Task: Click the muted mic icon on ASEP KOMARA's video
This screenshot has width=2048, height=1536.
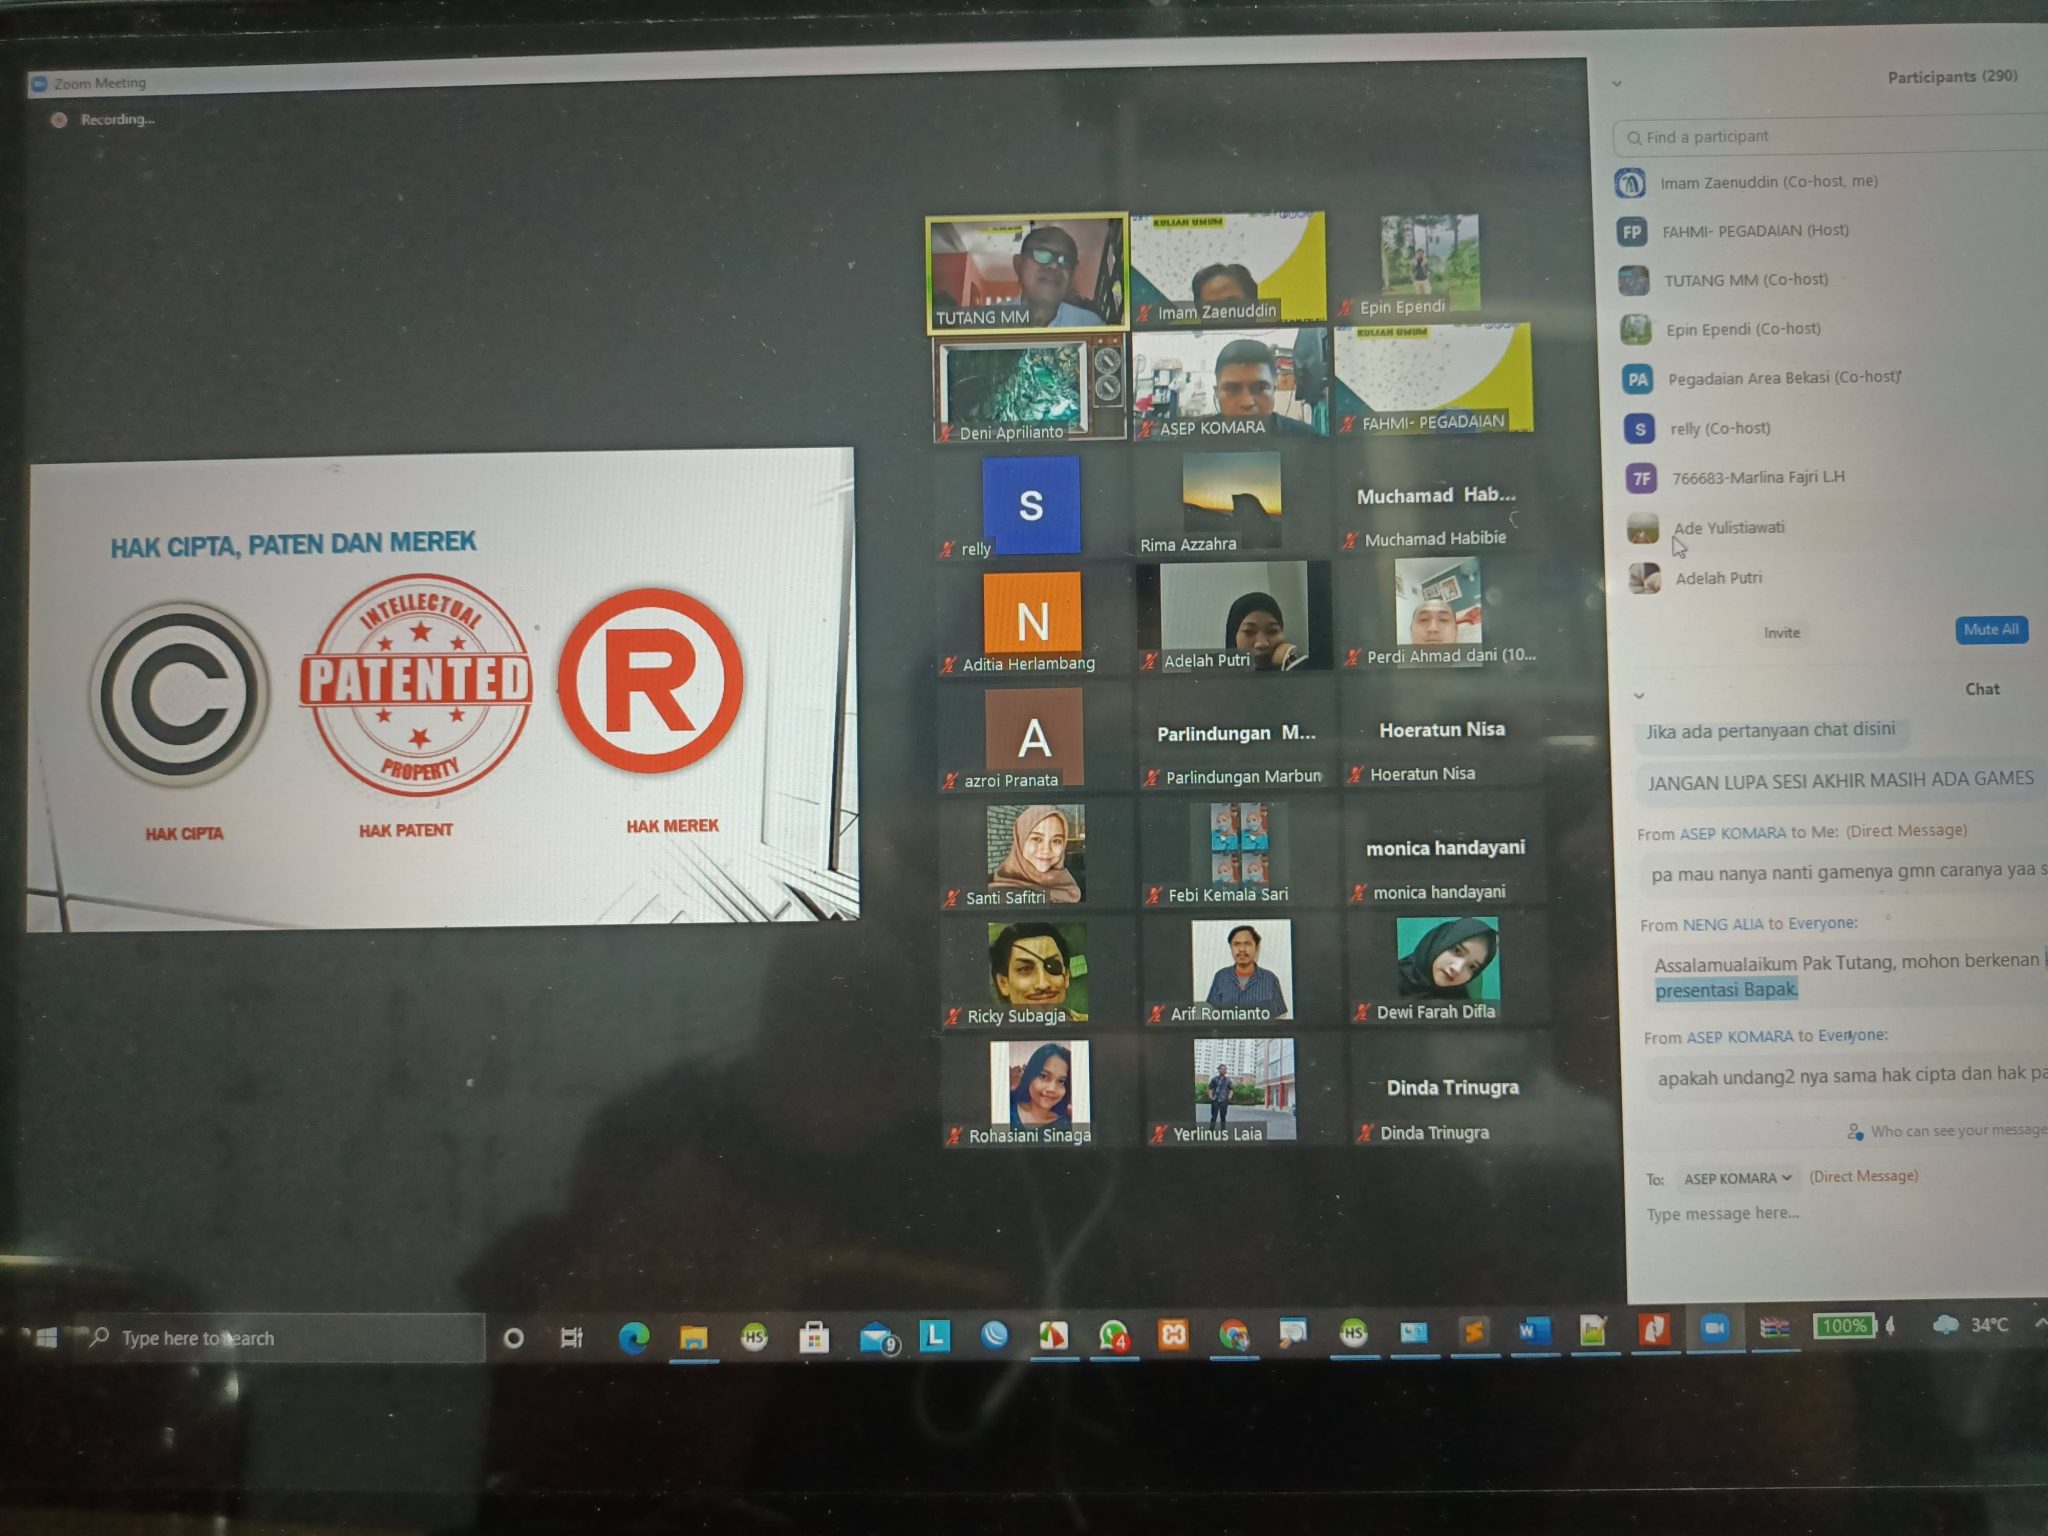Action: tap(1145, 430)
